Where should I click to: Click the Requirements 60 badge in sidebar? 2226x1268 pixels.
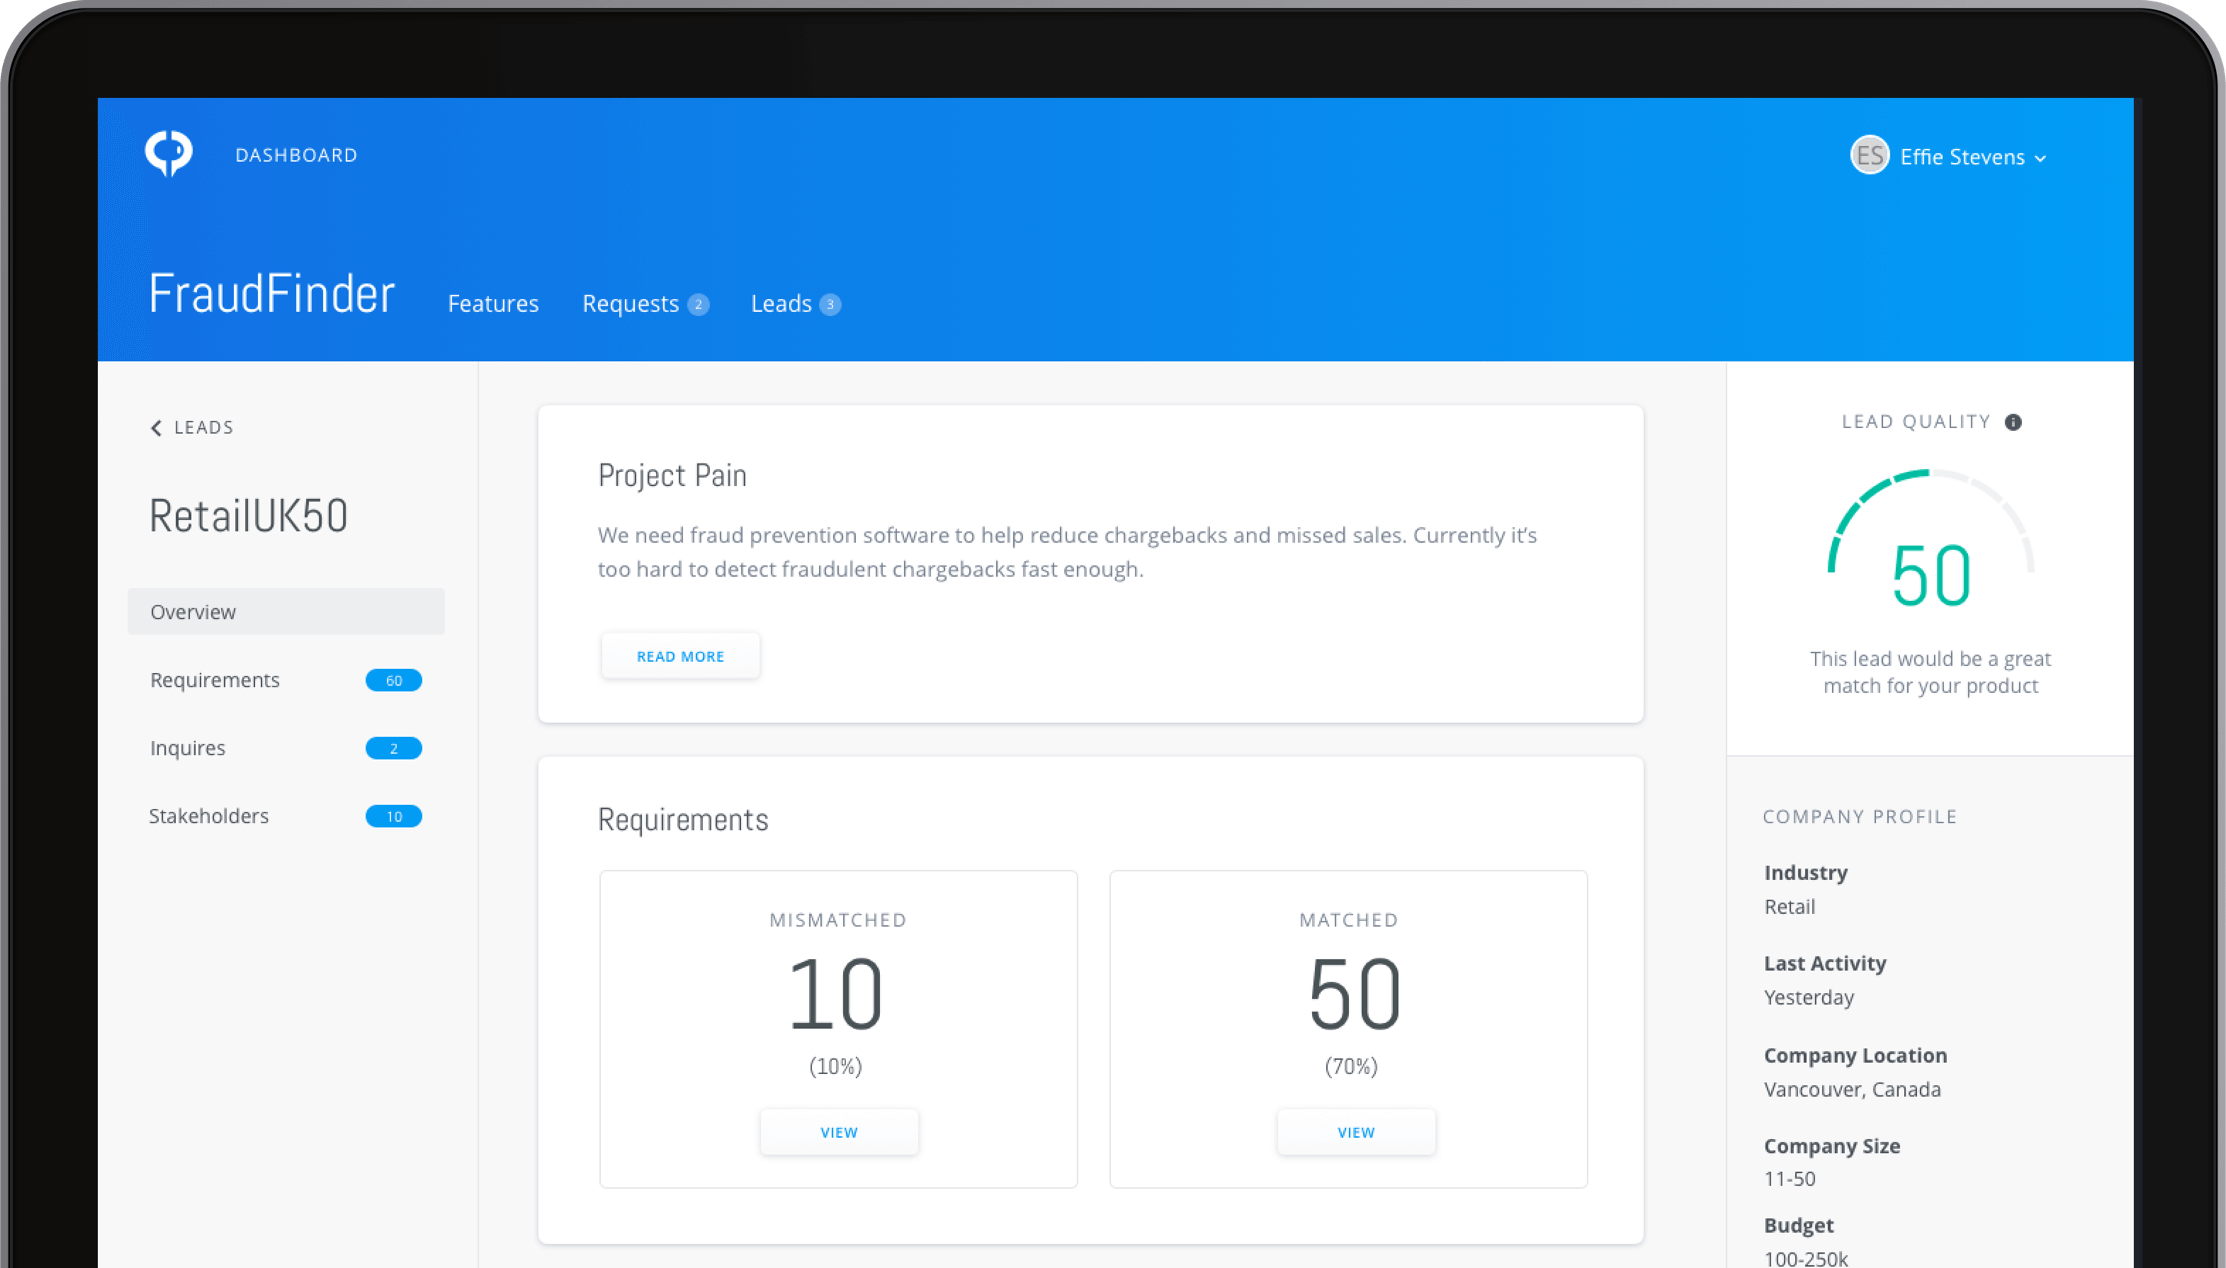393,680
